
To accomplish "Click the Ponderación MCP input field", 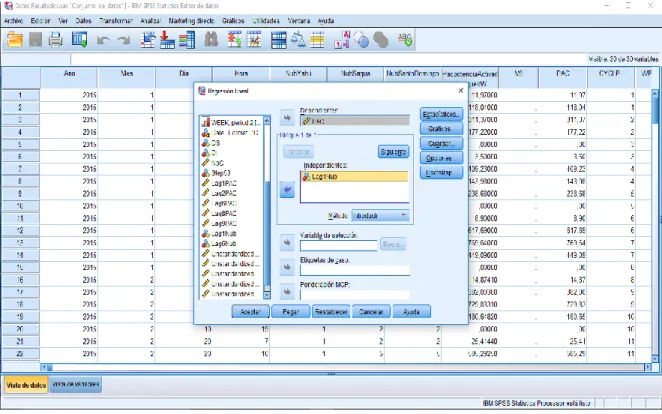I will pos(355,295).
